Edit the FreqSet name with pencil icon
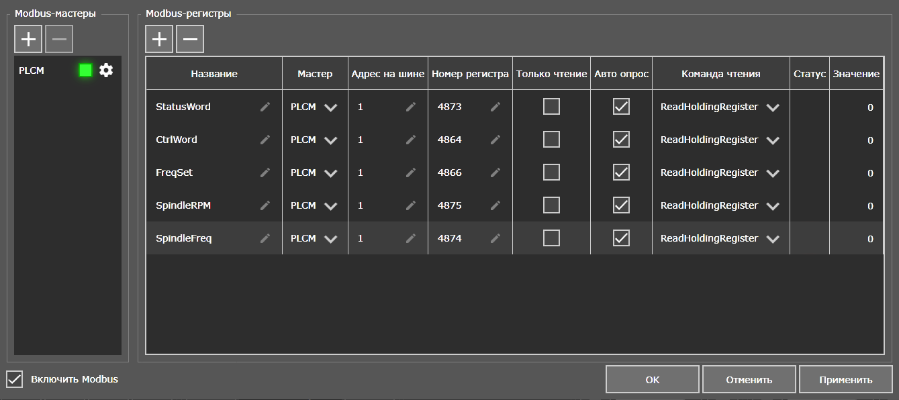899x400 pixels. click(265, 173)
